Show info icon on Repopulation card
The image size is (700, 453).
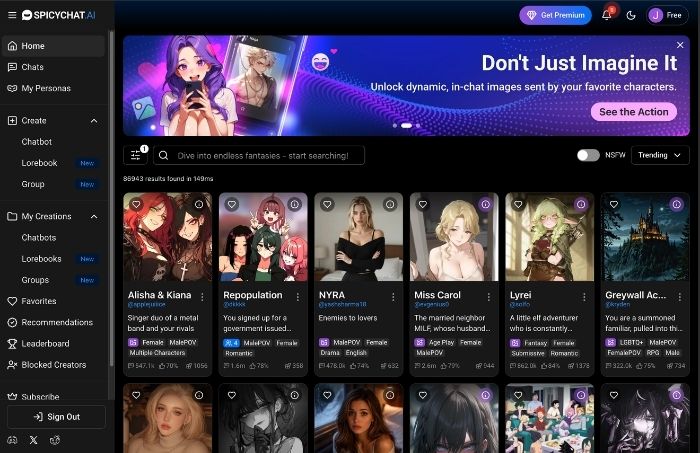[295, 204]
